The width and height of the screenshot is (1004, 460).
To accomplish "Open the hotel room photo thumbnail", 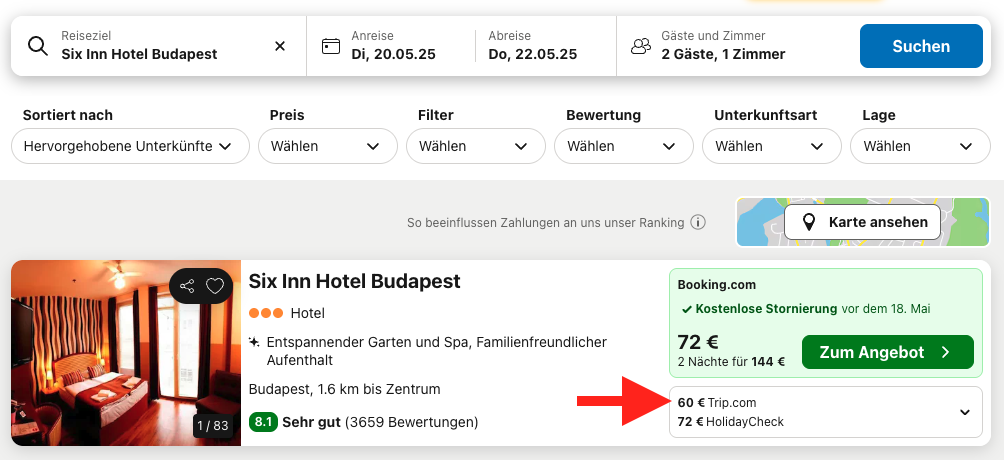I will [126, 353].
